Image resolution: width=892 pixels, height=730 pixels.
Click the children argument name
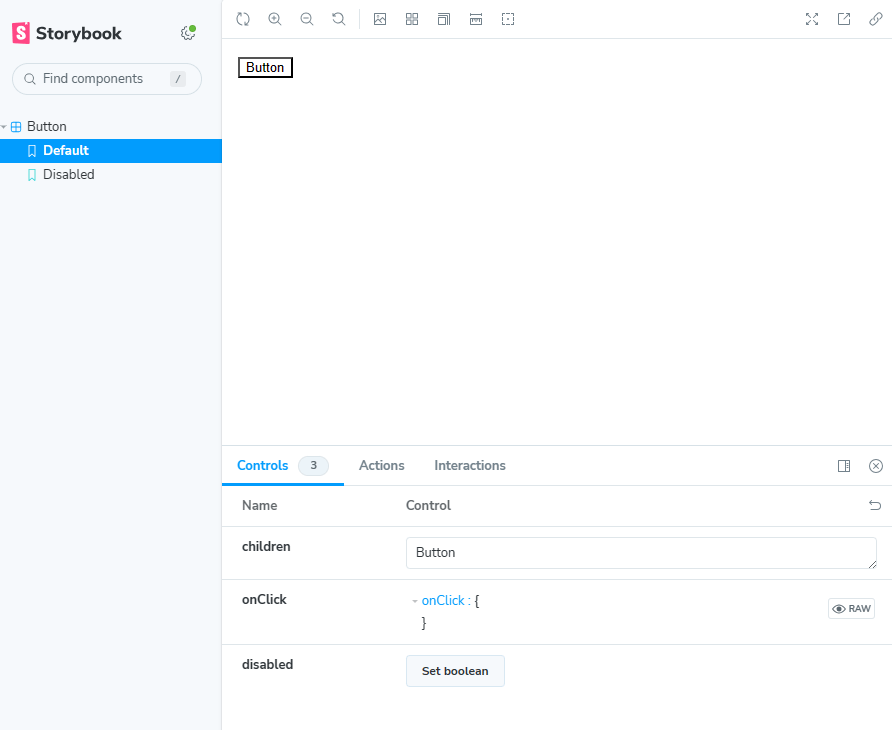tap(266, 547)
